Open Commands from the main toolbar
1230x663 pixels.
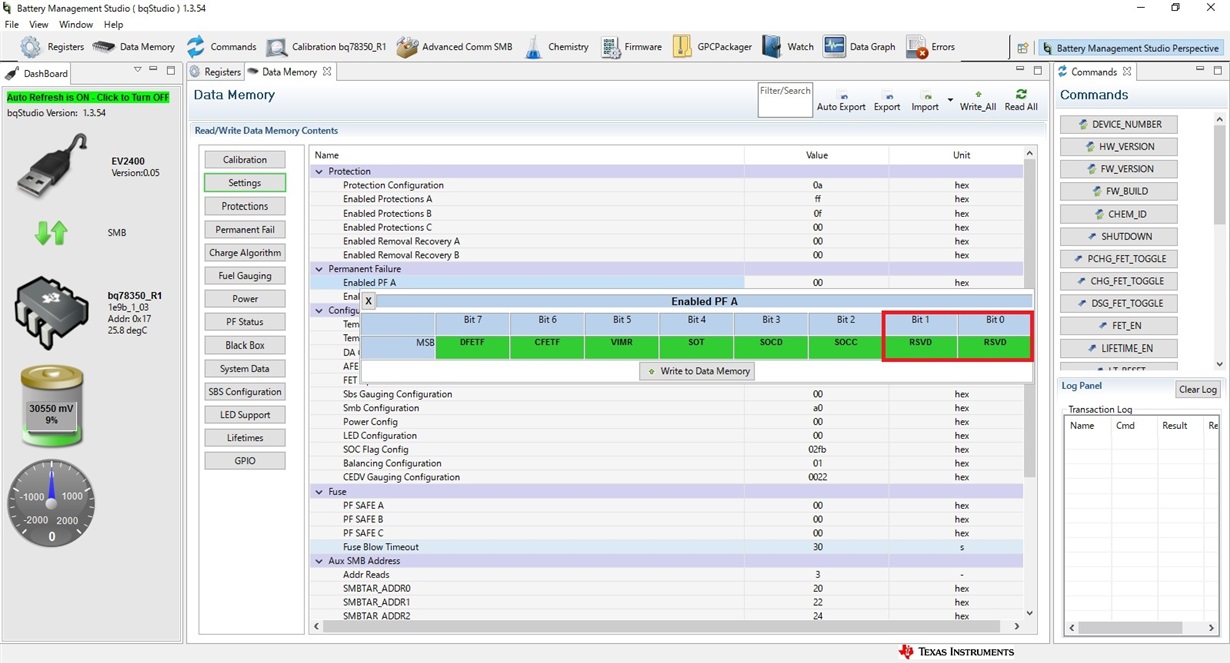(x=221, y=47)
